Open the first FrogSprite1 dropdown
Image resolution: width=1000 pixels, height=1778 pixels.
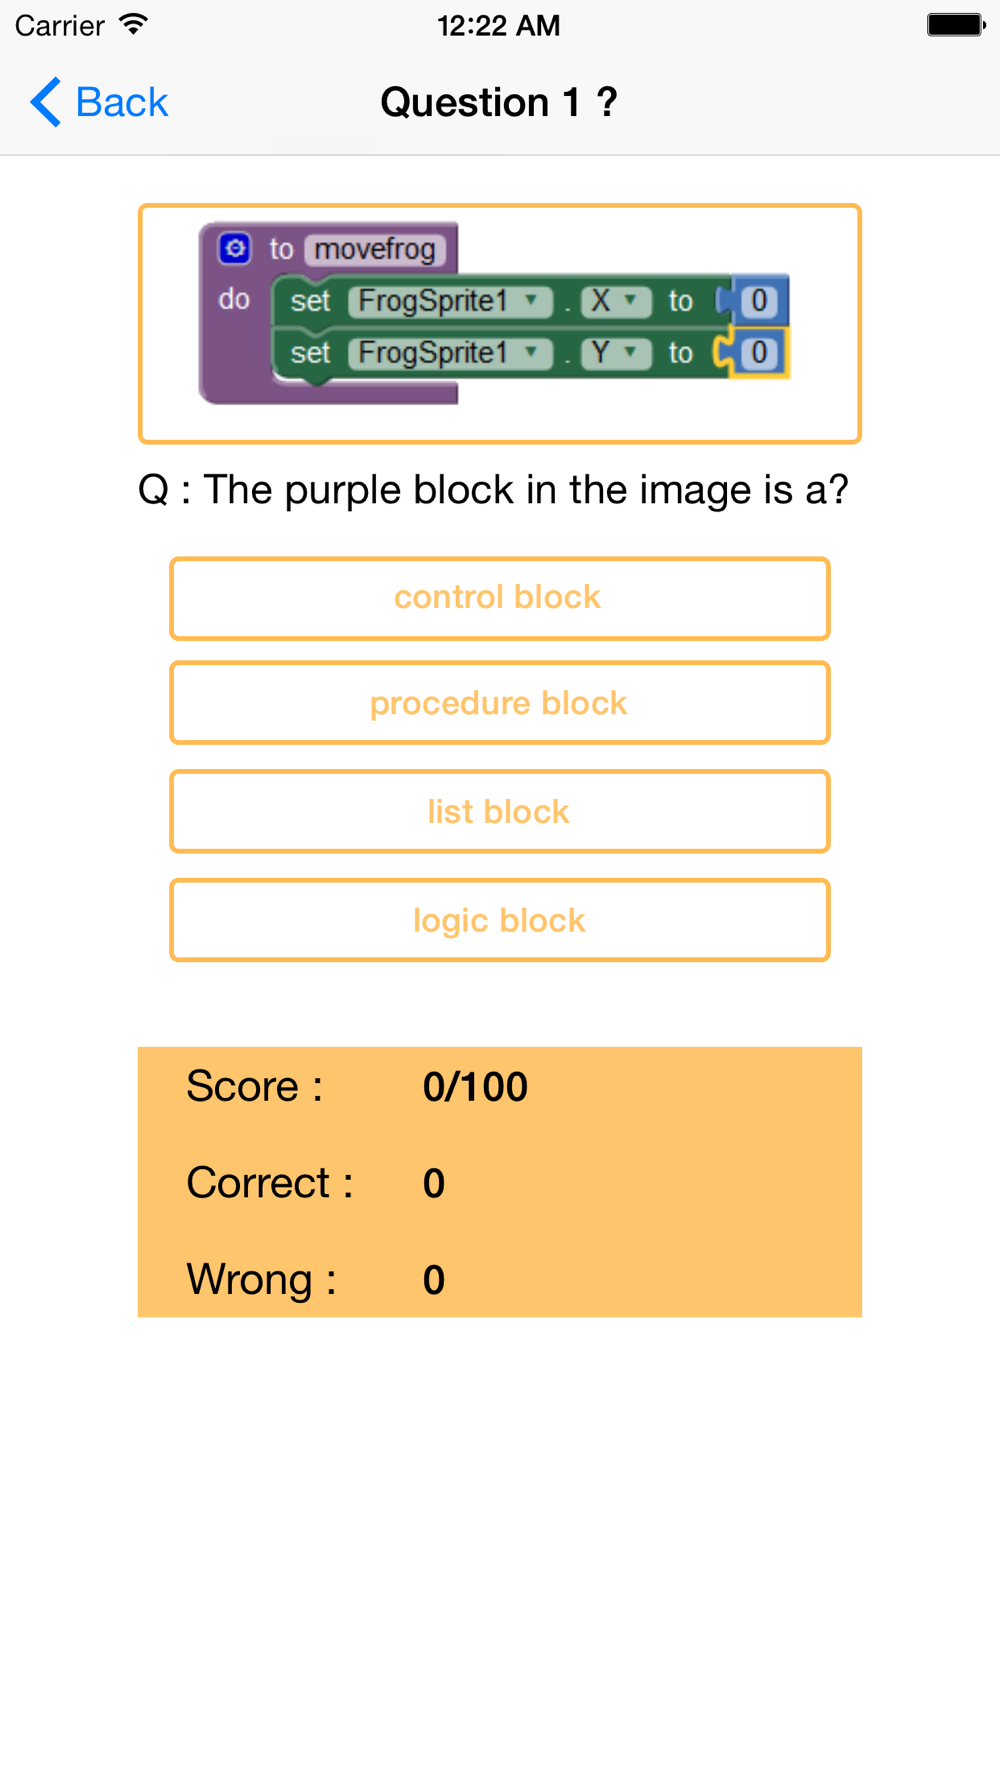pos(450,301)
